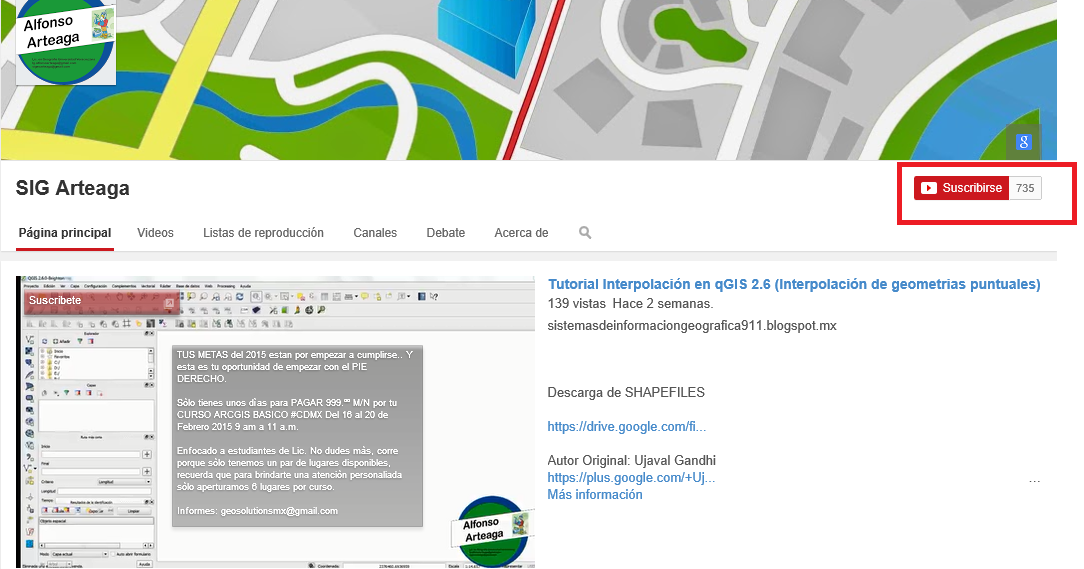Viewport: 1084px width, 569px height.
Task: Click the SIG Arteaga channel name
Action: point(73,188)
